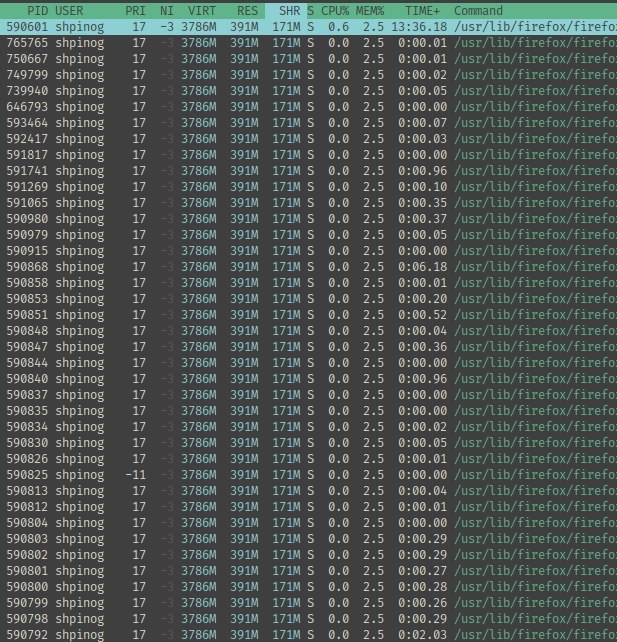
Task: Select process row with PID 590801
Action: 308,570
